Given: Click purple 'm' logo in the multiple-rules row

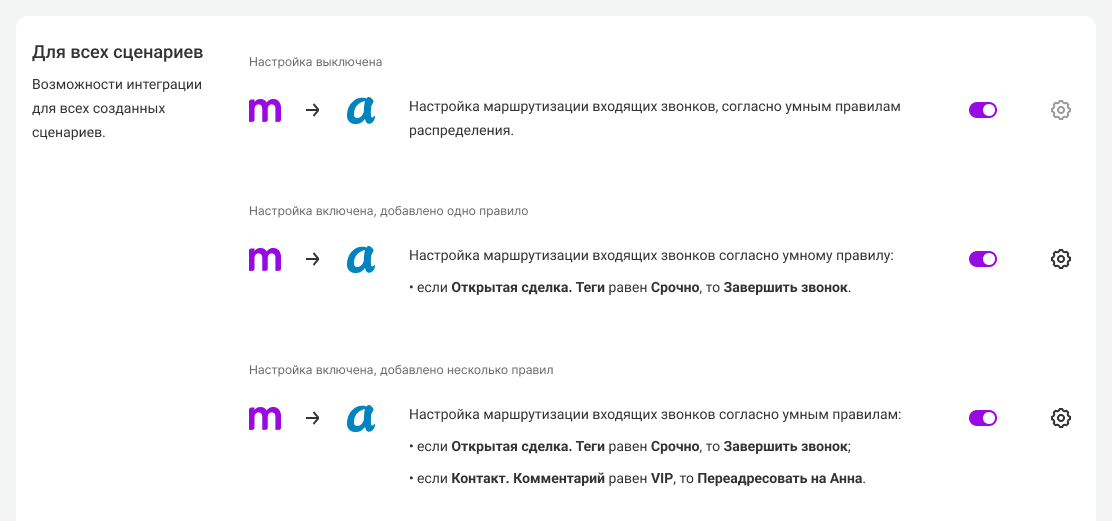Looking at the screenshot, I should pos(265,418).
